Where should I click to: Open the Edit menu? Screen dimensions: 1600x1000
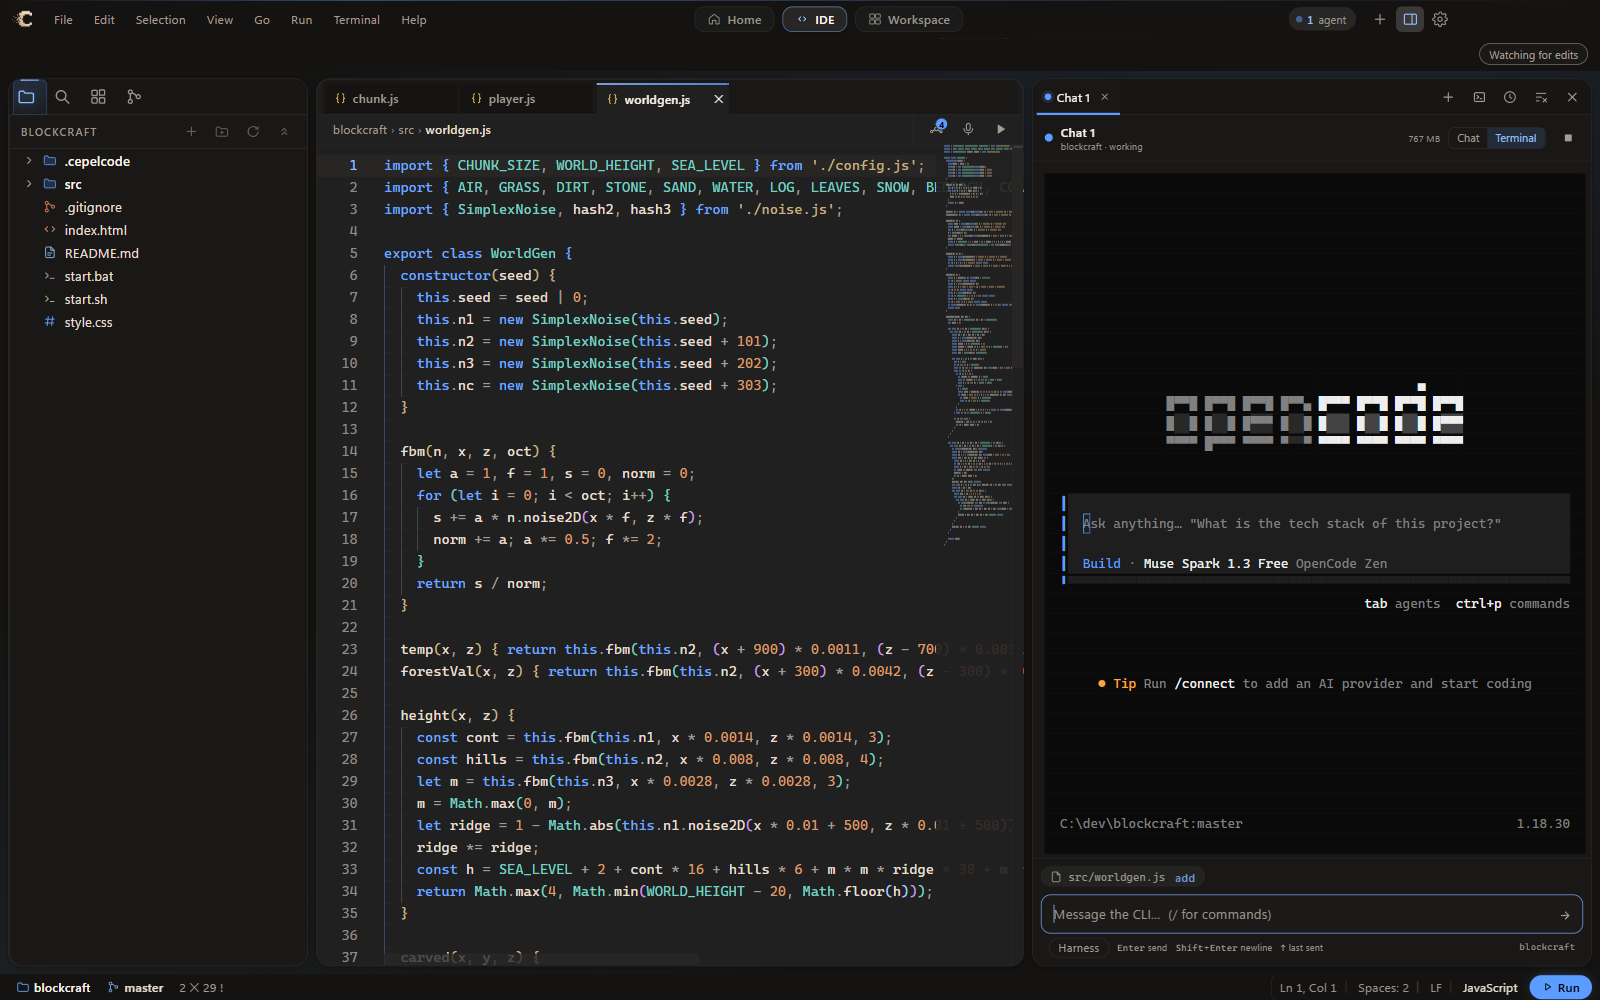pyautogui.click(x=104, y=20)
